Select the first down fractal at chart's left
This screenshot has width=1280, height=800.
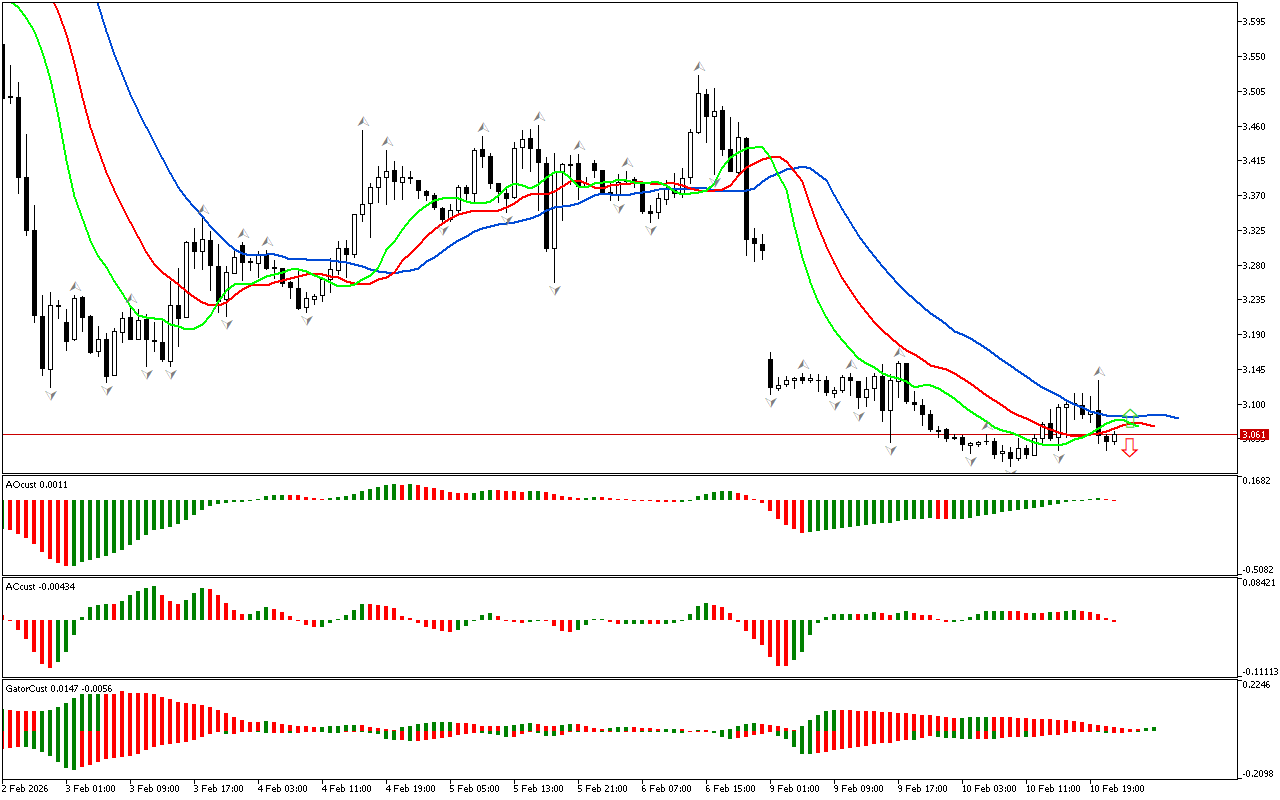(x=50, y=395)
